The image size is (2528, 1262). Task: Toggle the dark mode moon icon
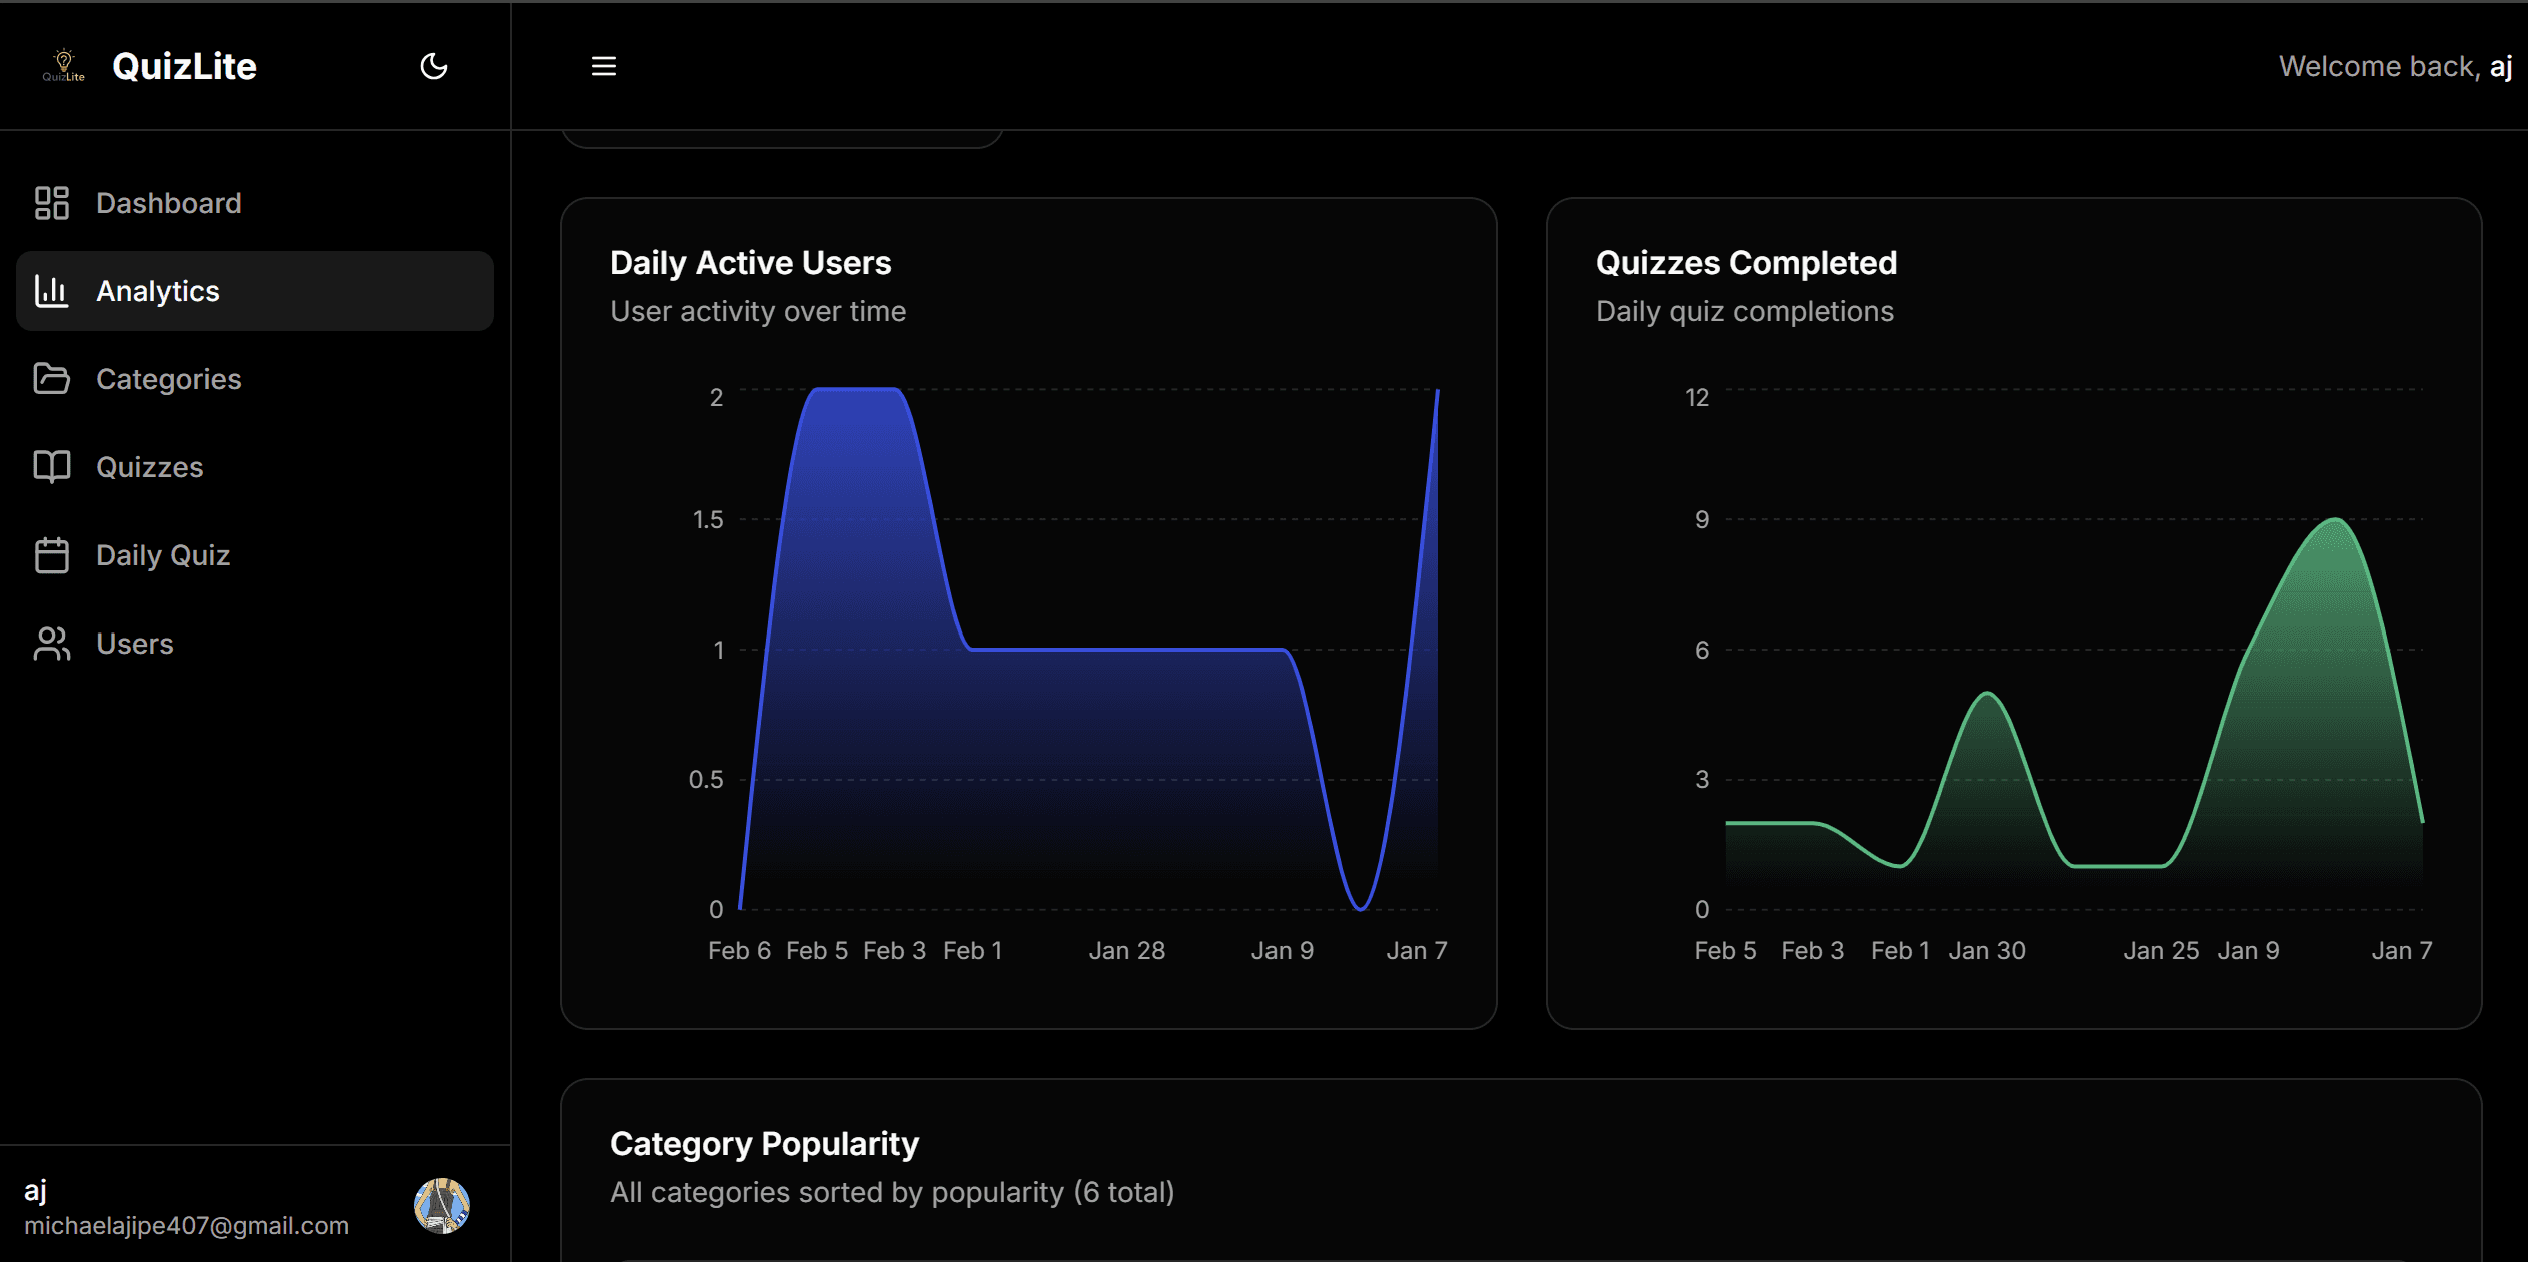click(433, 66)
